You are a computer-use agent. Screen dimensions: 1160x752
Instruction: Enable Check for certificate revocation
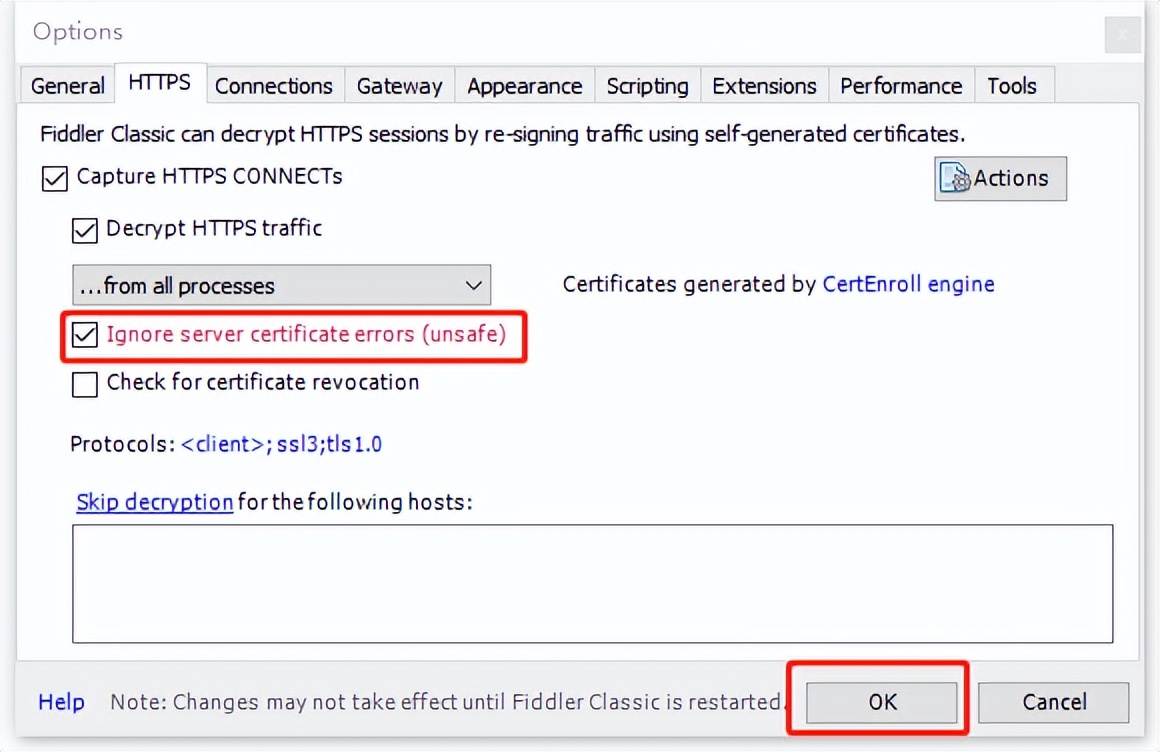(x=85, y=384)
